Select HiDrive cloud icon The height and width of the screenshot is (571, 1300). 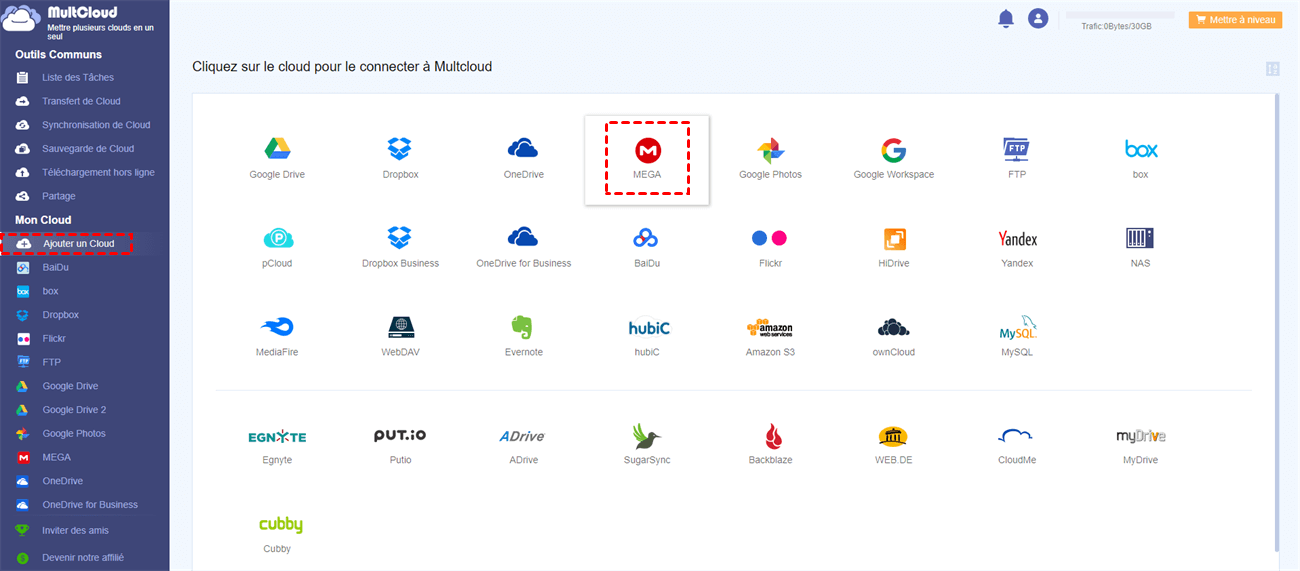pyautogui.click(x=894, y=238)
